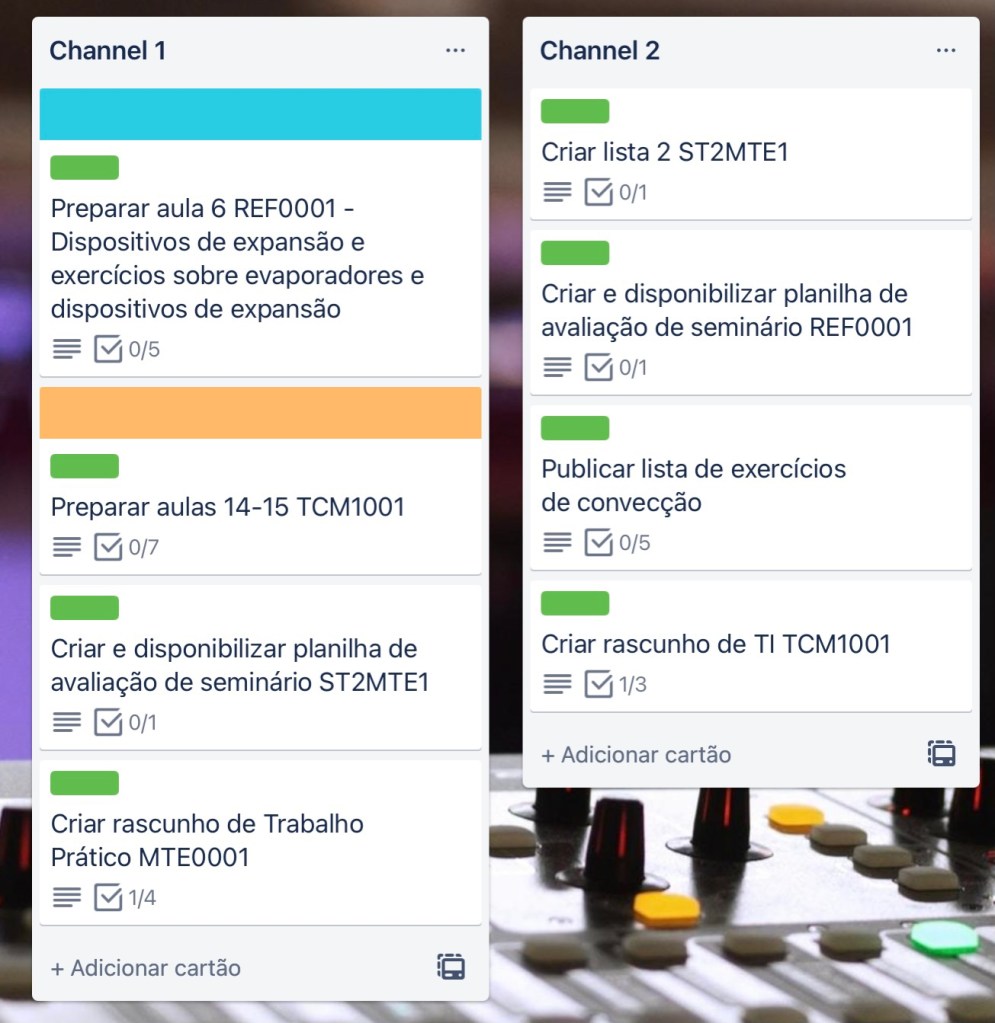Image resolution: width=995 pixels, height=1023 pixels.
Task: Add a card to Channel 2
Action: click(636, 754)
